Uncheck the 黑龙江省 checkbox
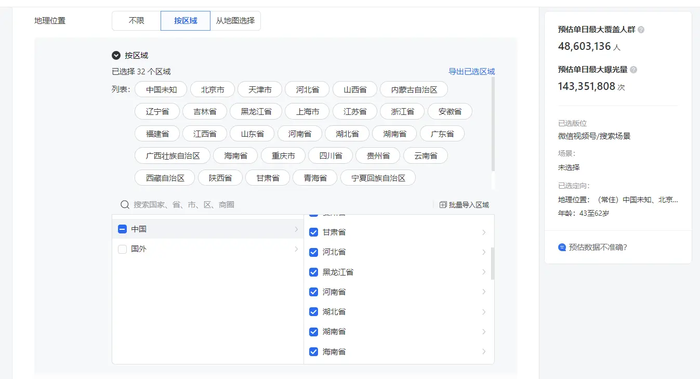 pos(313,272)
